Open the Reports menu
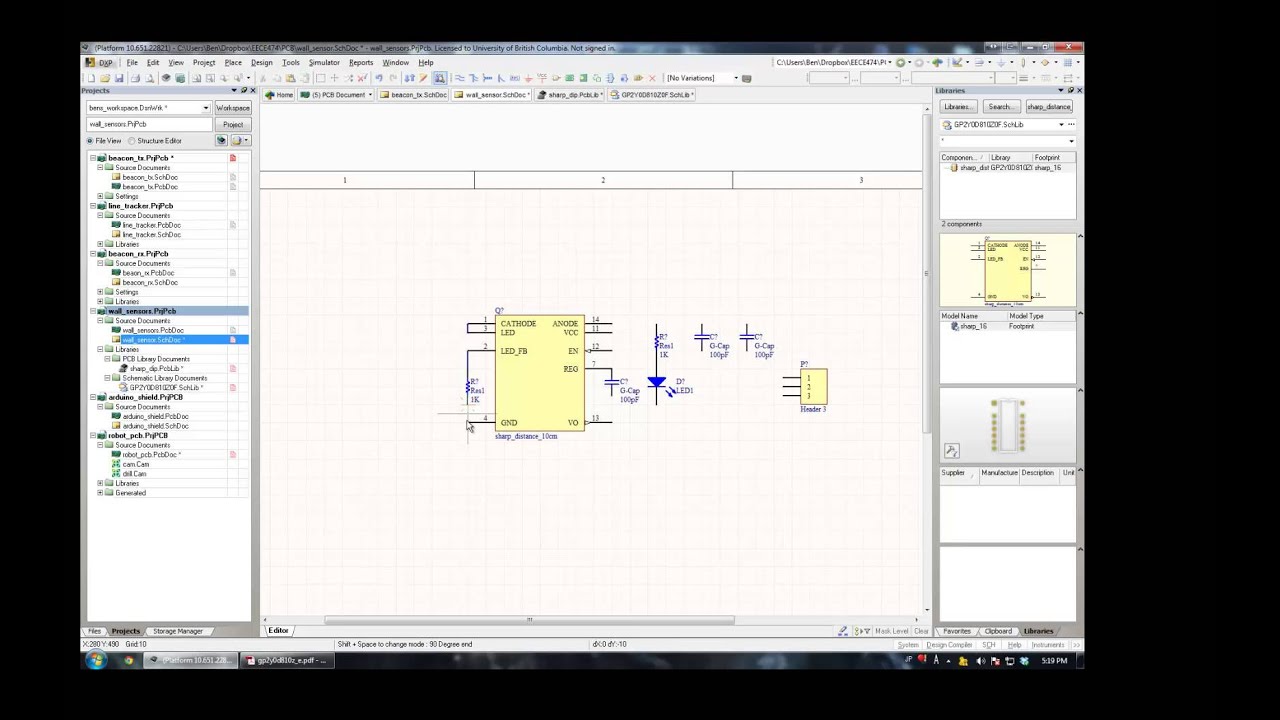The width and height of the screenshot is (1280, 720). click(x=361, y=63)
